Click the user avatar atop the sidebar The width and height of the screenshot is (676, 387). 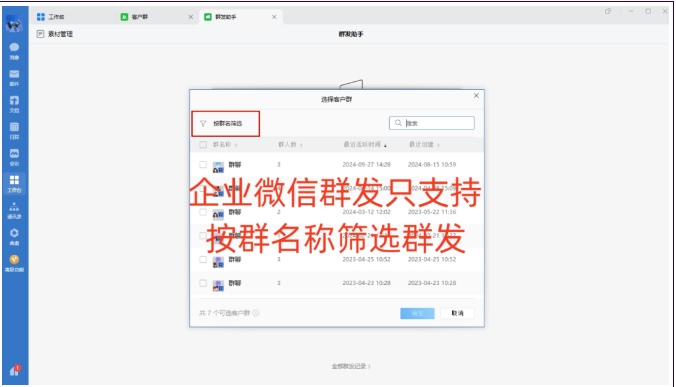coord(14,24)
